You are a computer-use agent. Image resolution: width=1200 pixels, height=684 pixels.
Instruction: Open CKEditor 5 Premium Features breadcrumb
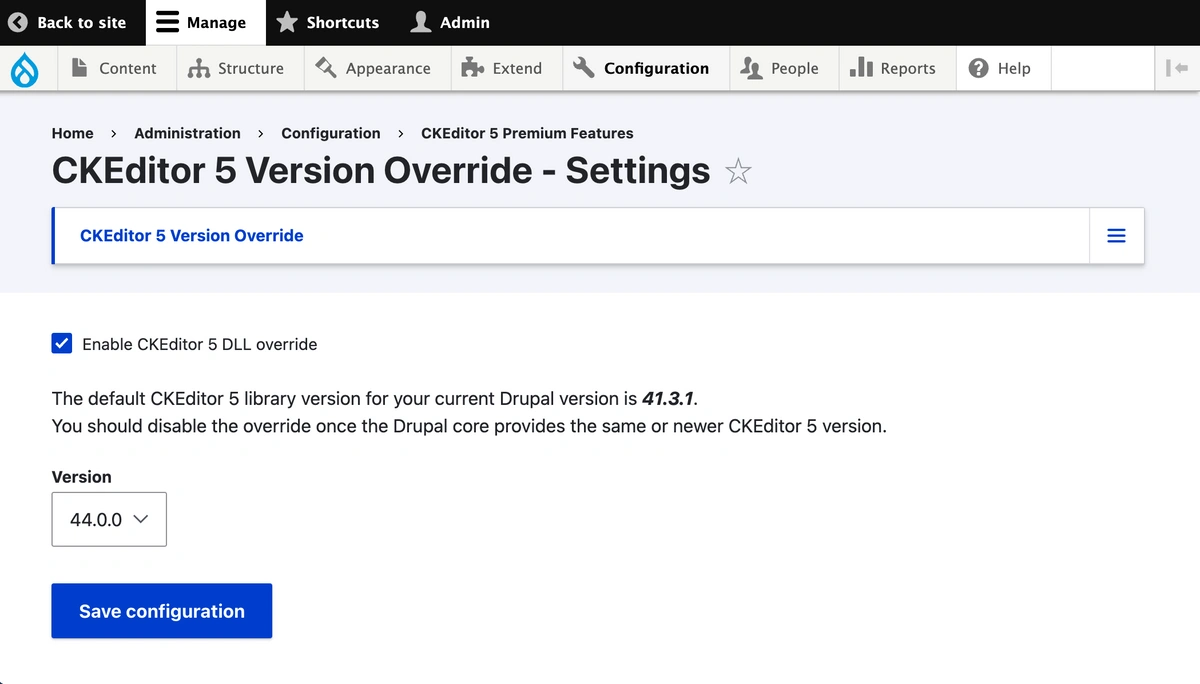[527, 133]
